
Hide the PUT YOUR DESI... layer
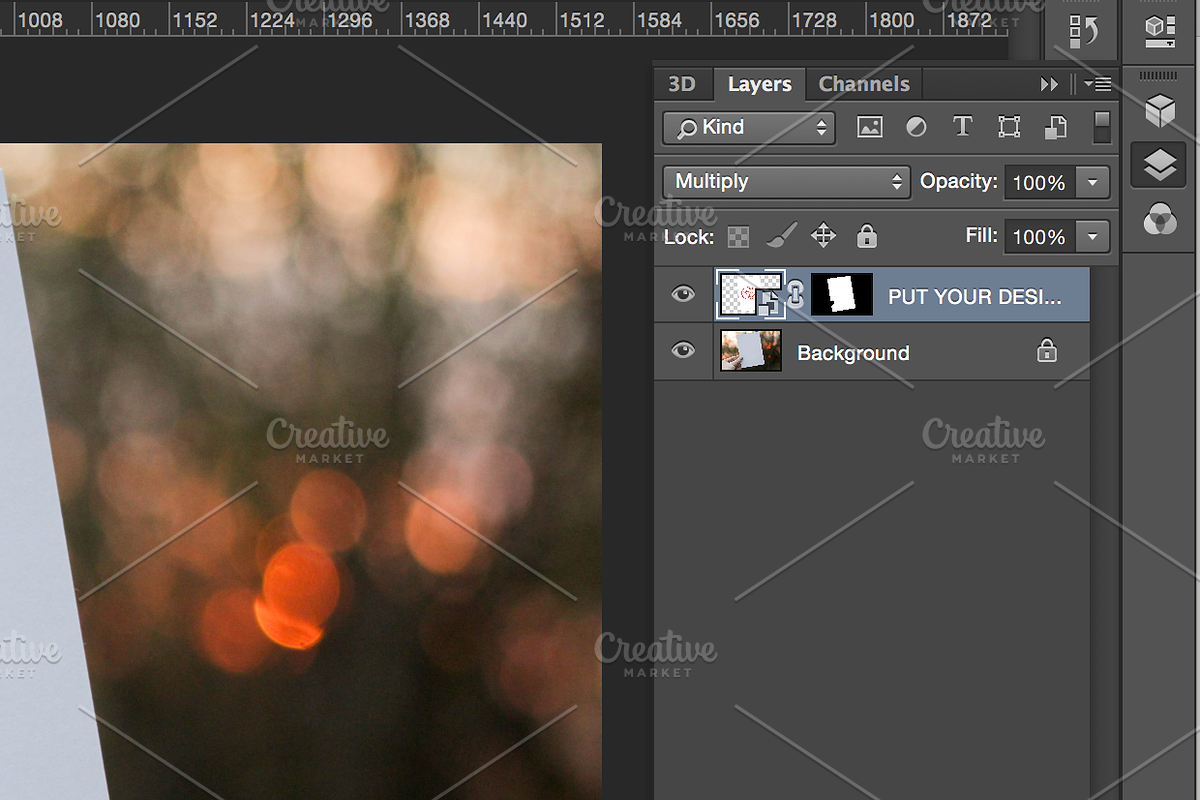tap(683, 295)
